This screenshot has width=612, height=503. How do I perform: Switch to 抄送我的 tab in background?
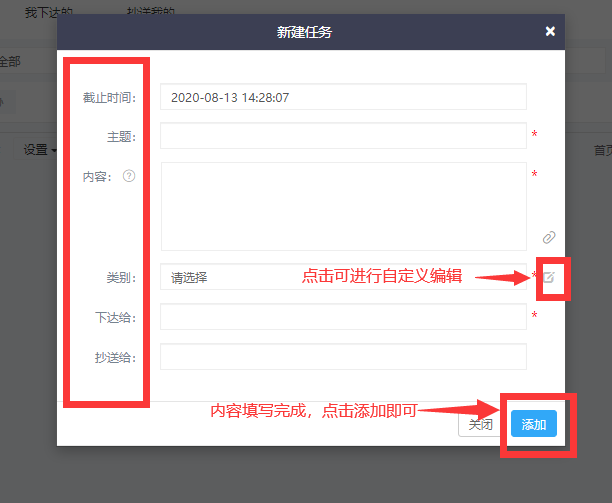pos(151,11)
